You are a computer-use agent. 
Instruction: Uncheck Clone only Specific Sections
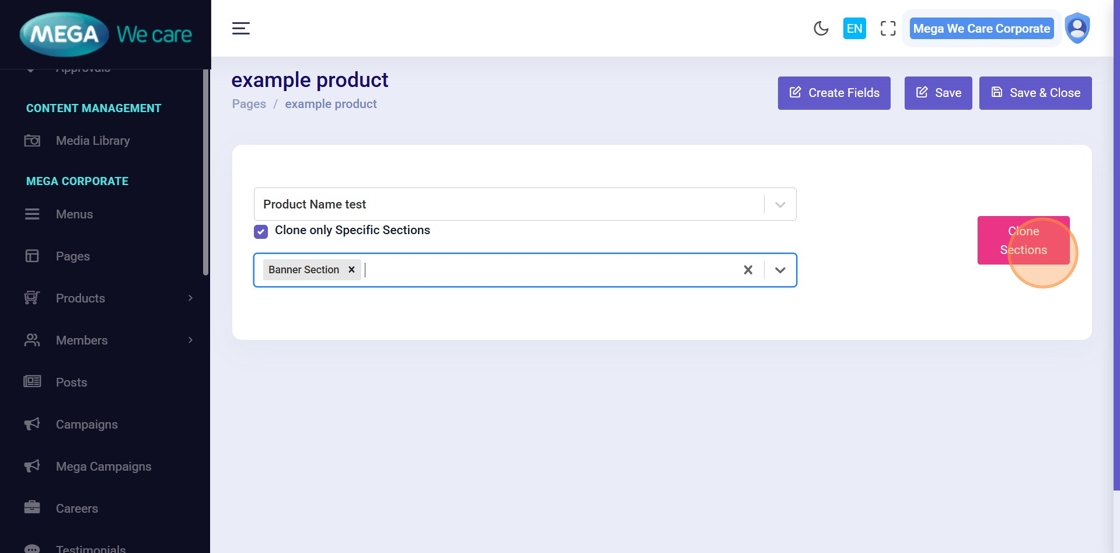261,231
